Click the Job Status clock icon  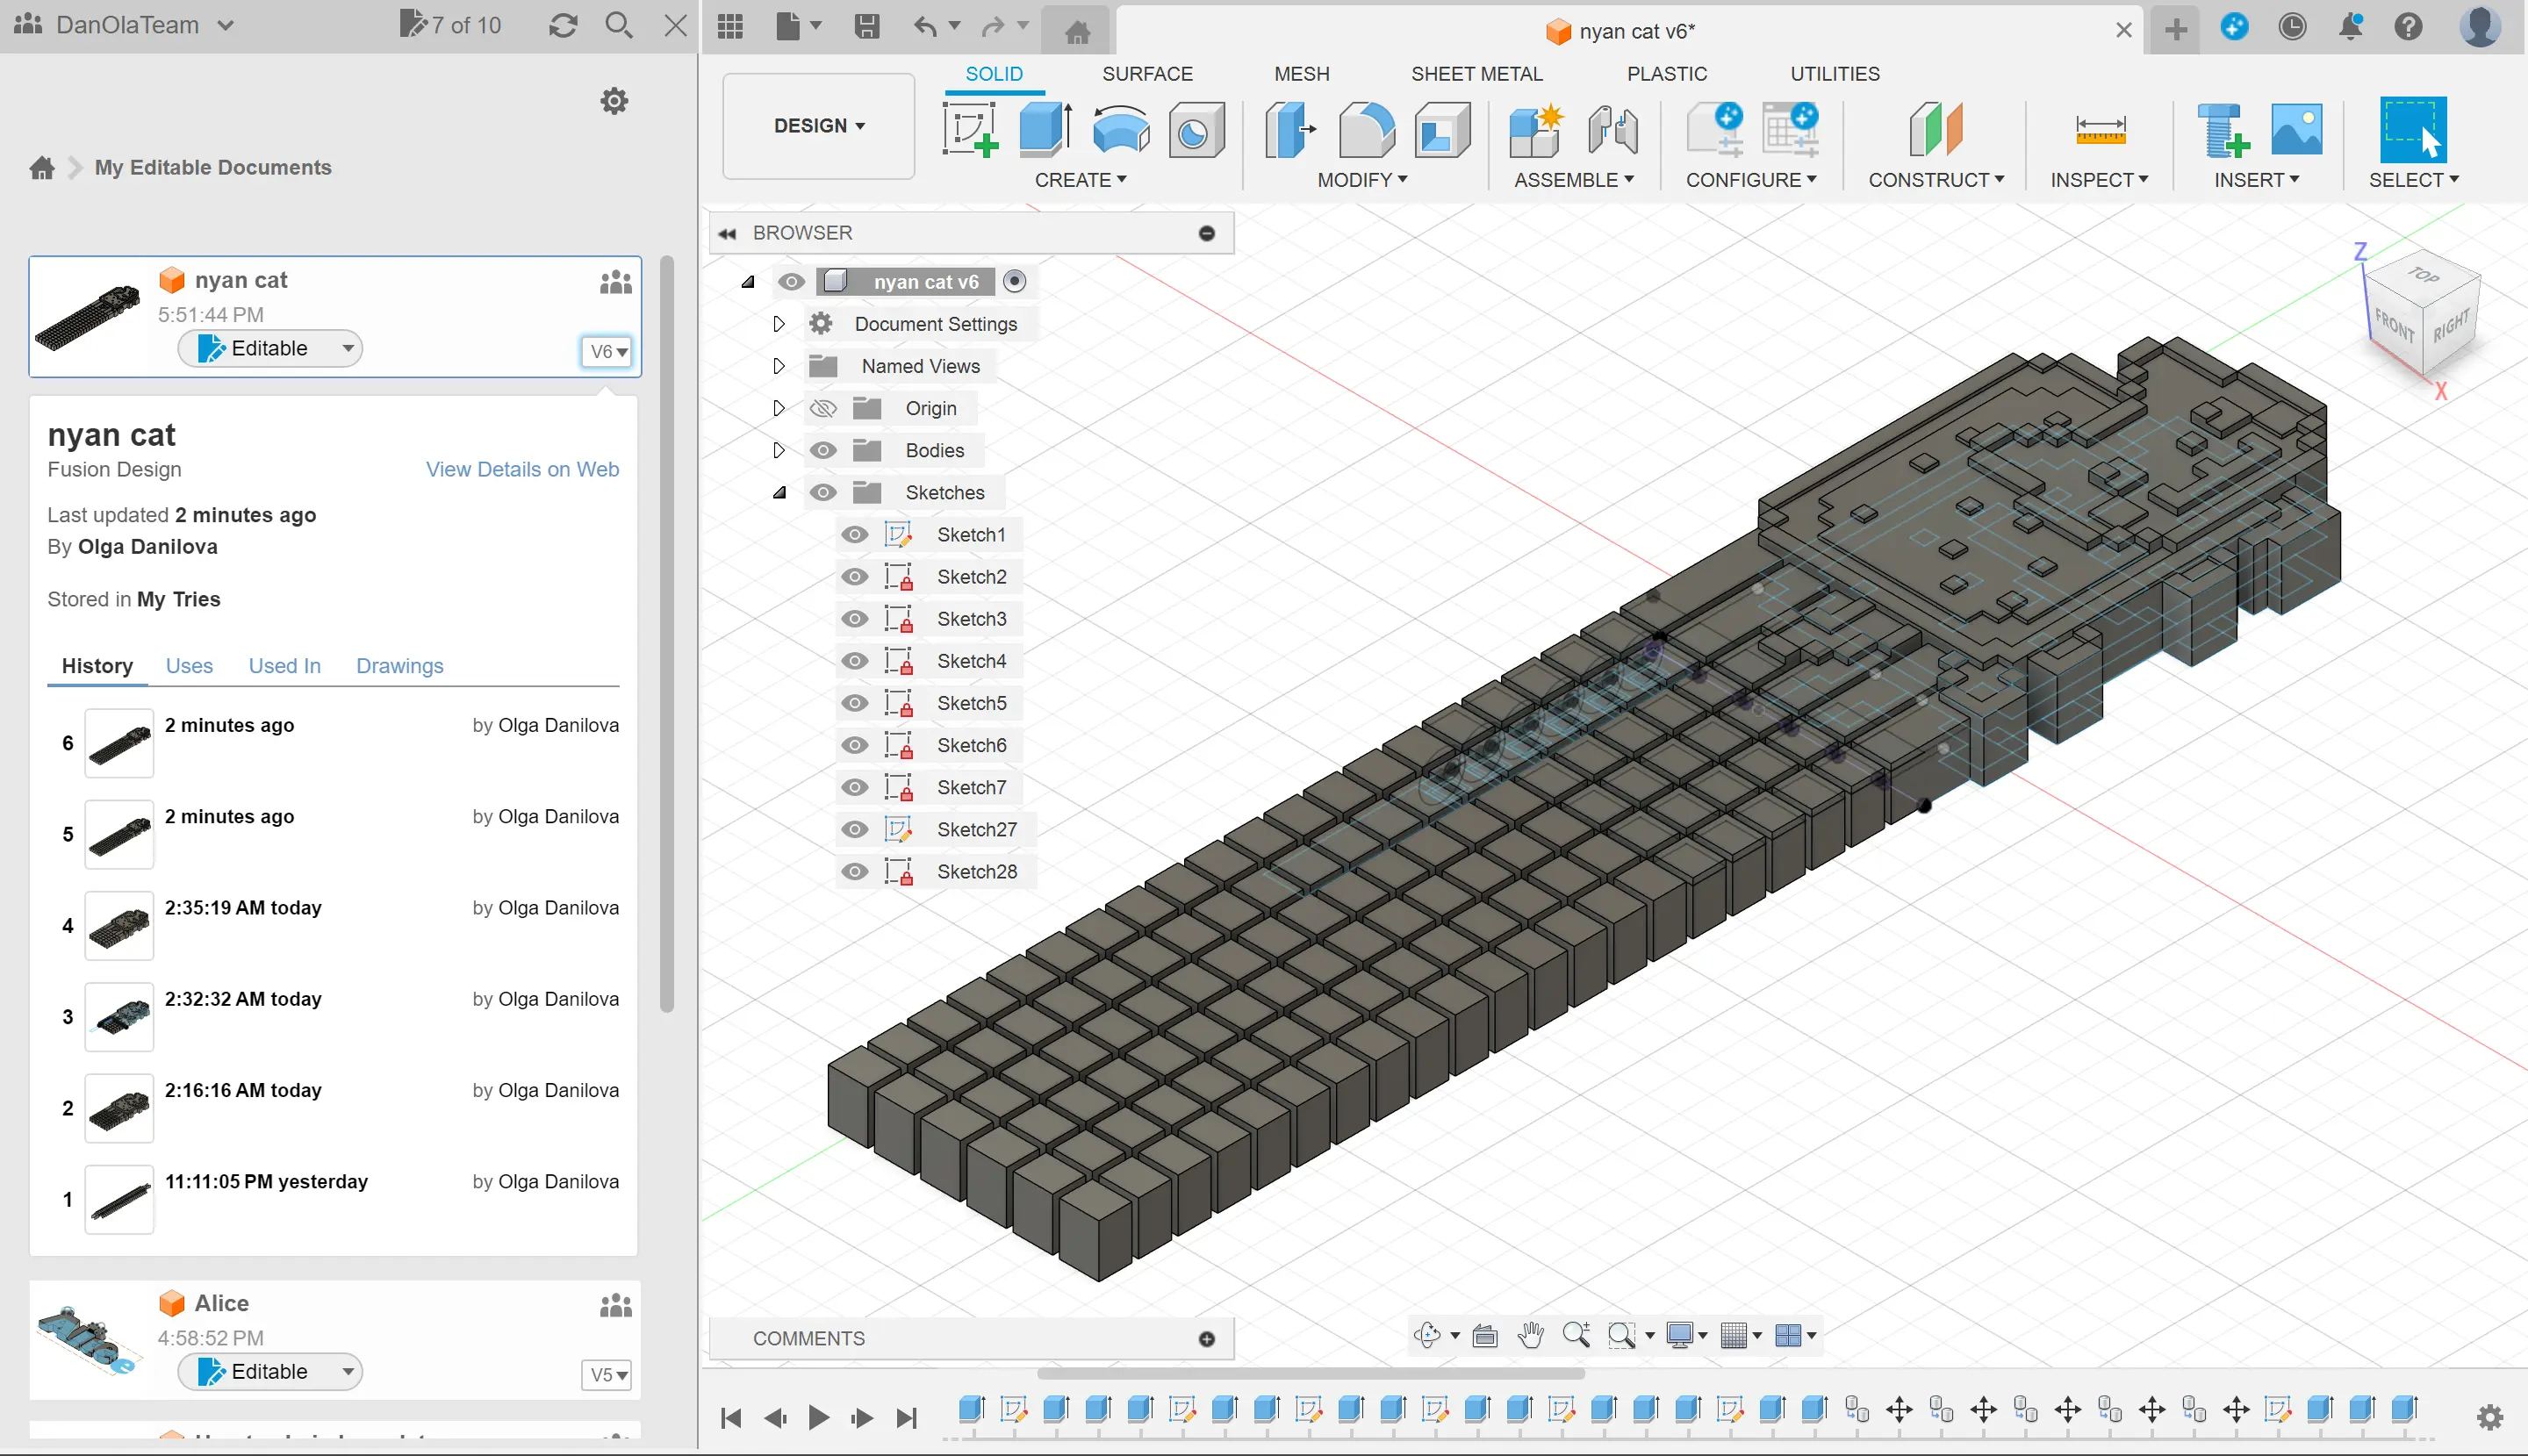(2292, 26)
